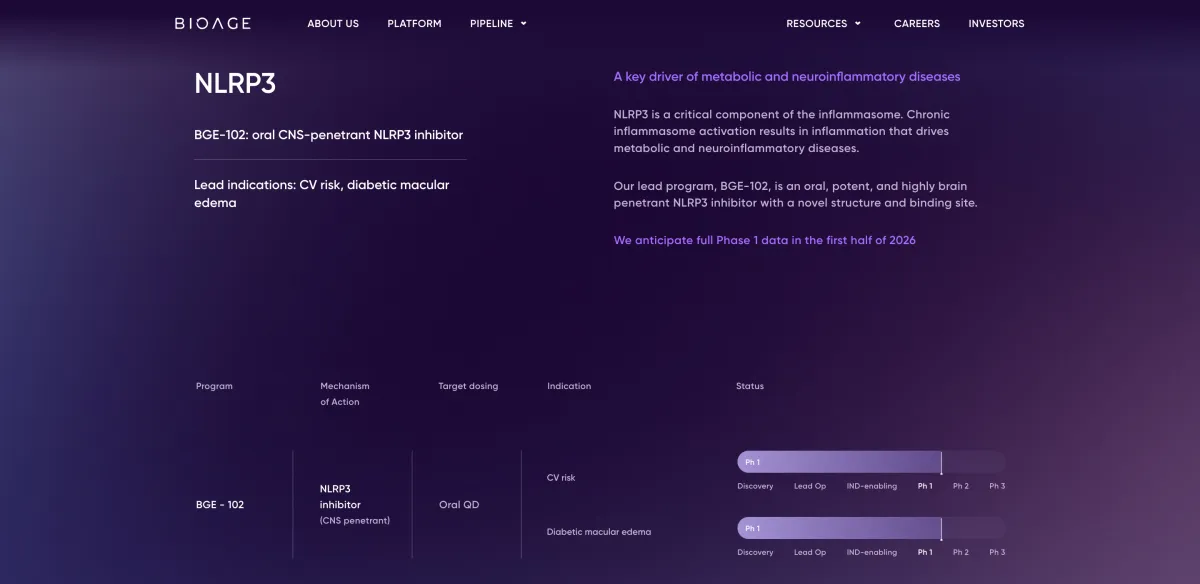Navigate to the Investors page
Screen dimensions: 1200x584
(996, 23)
